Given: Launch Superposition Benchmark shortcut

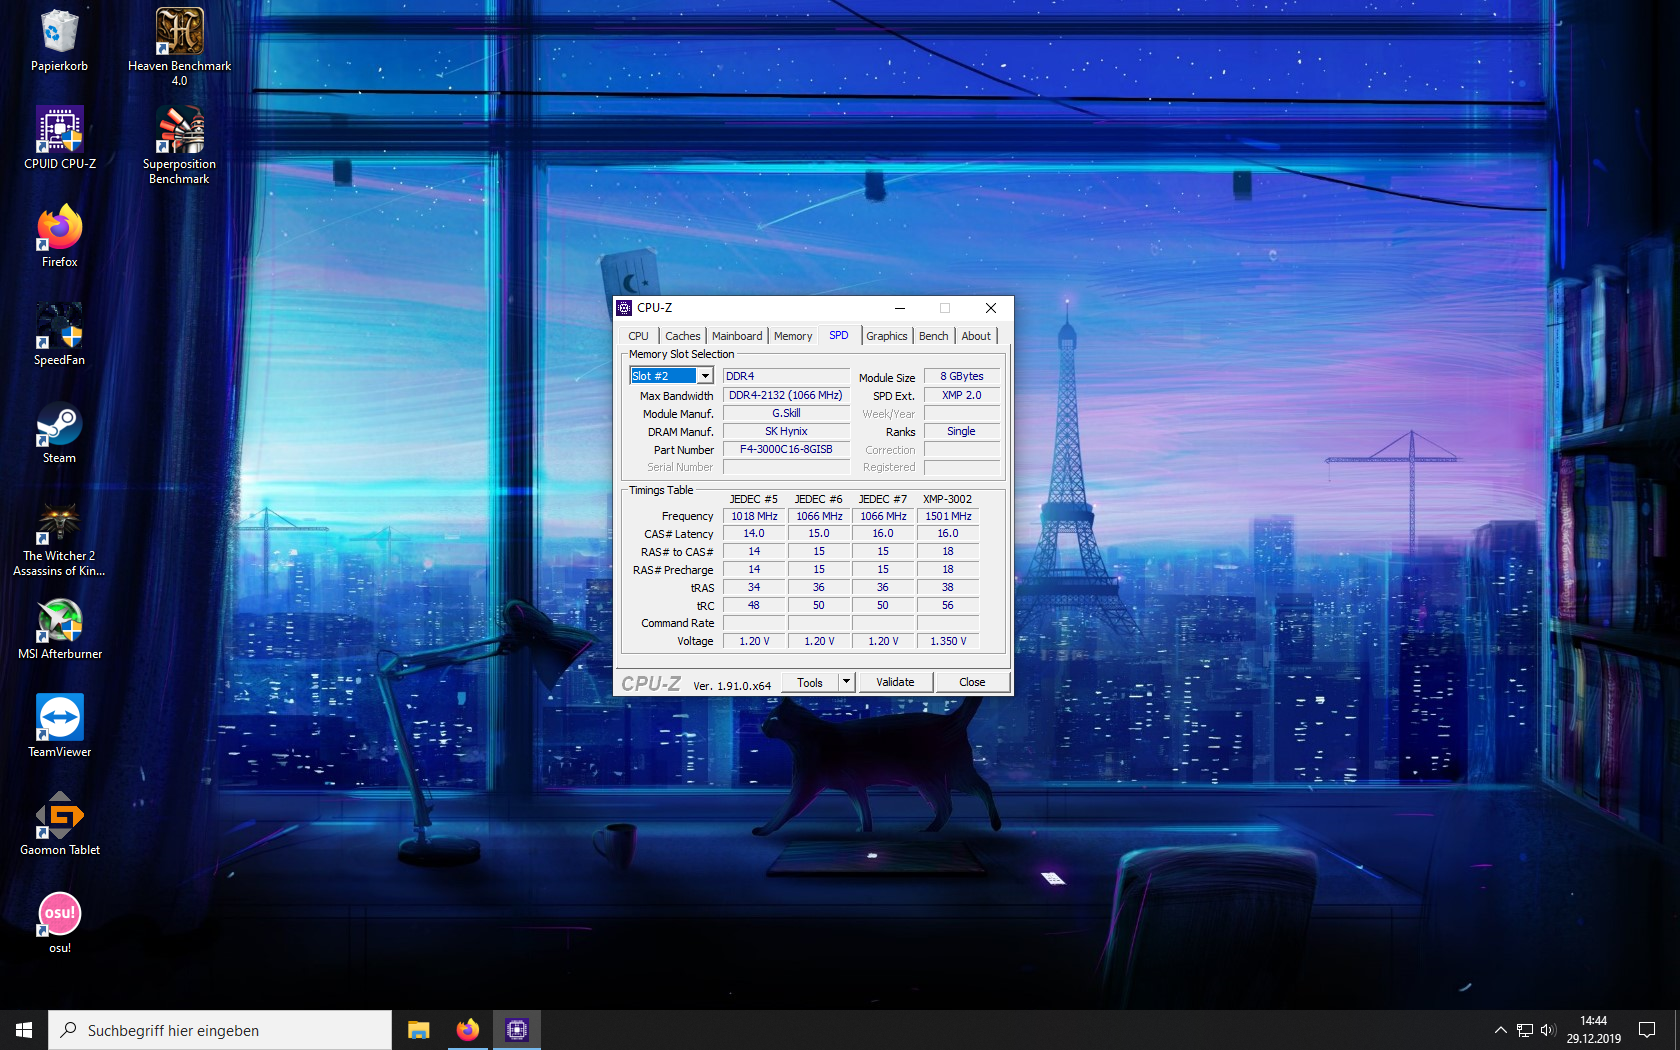Looking at the screenshot, I should 179,145.
